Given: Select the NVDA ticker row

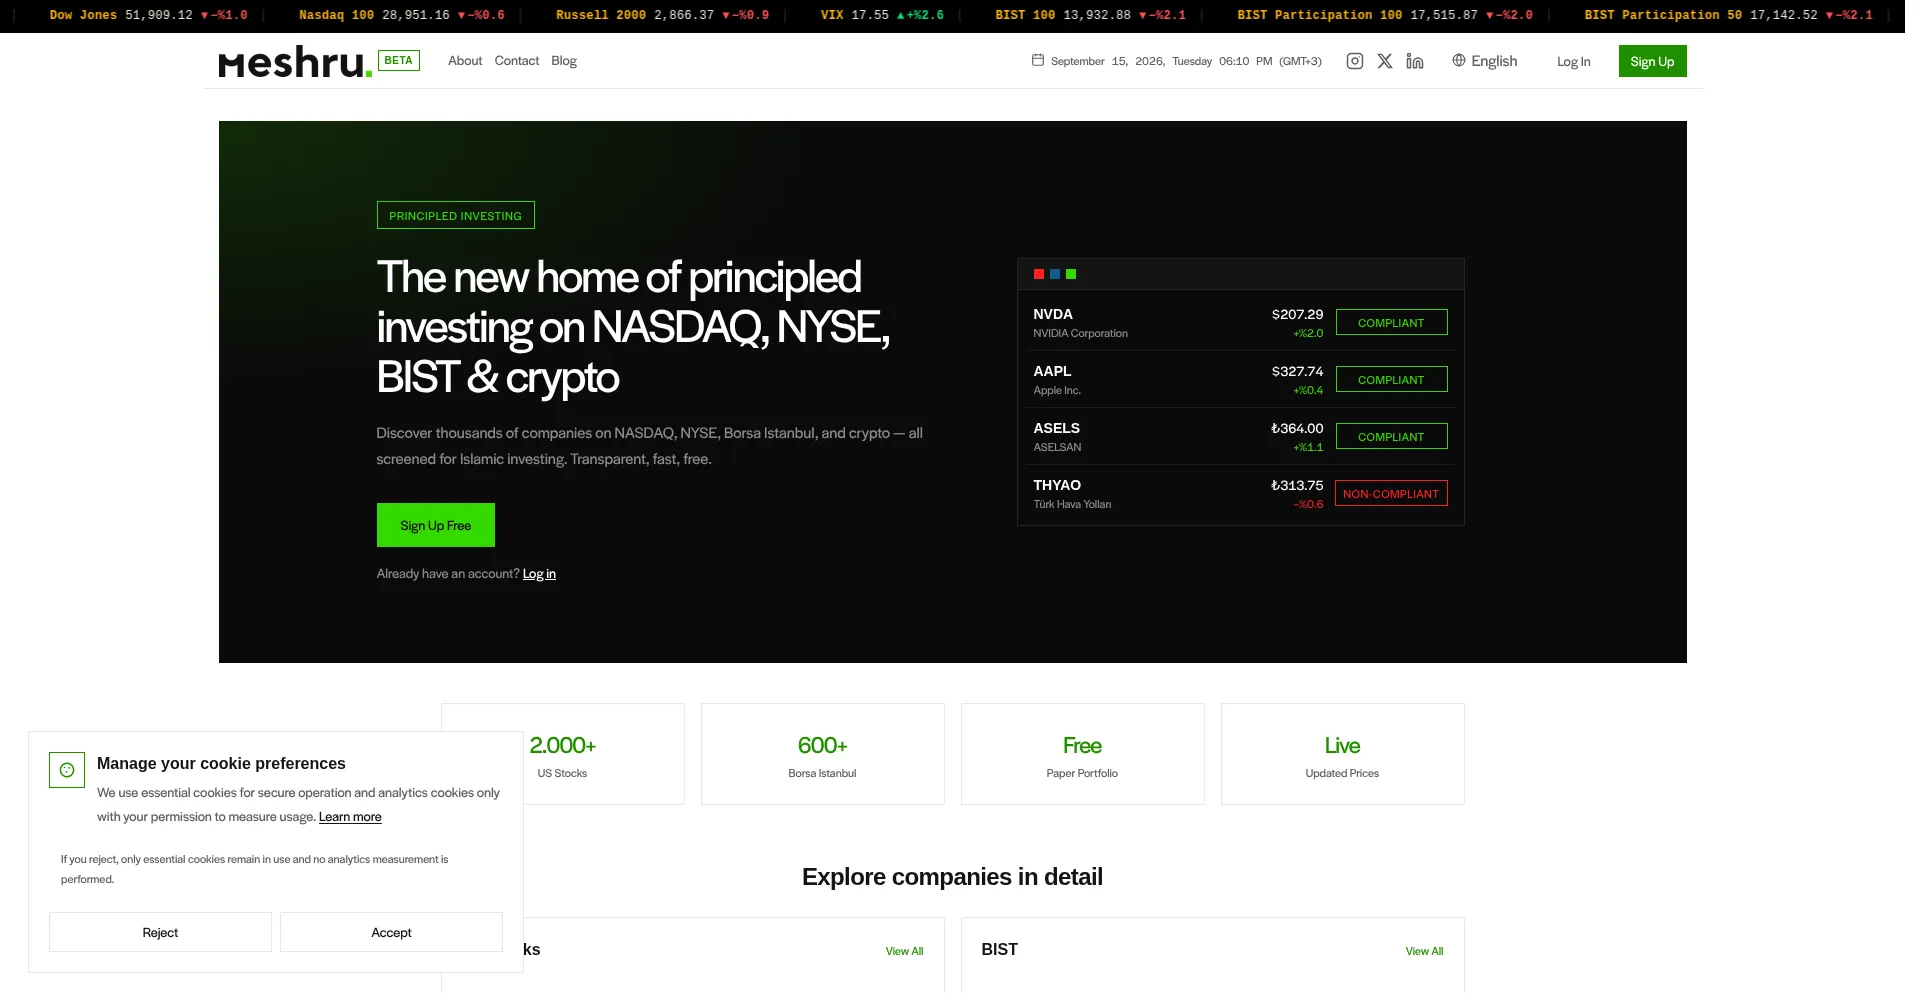Looking at the screenshot, I should [1240, 322].
